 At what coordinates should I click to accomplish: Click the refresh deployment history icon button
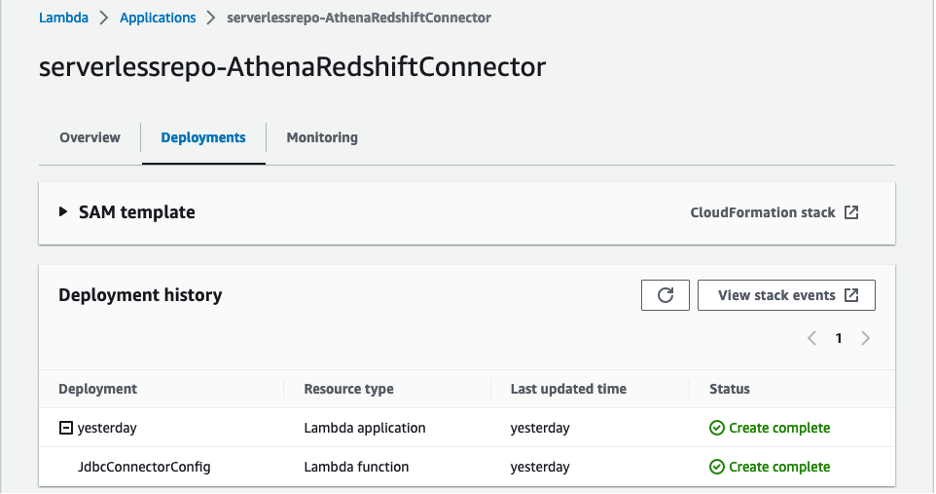[x=665, y=295]
